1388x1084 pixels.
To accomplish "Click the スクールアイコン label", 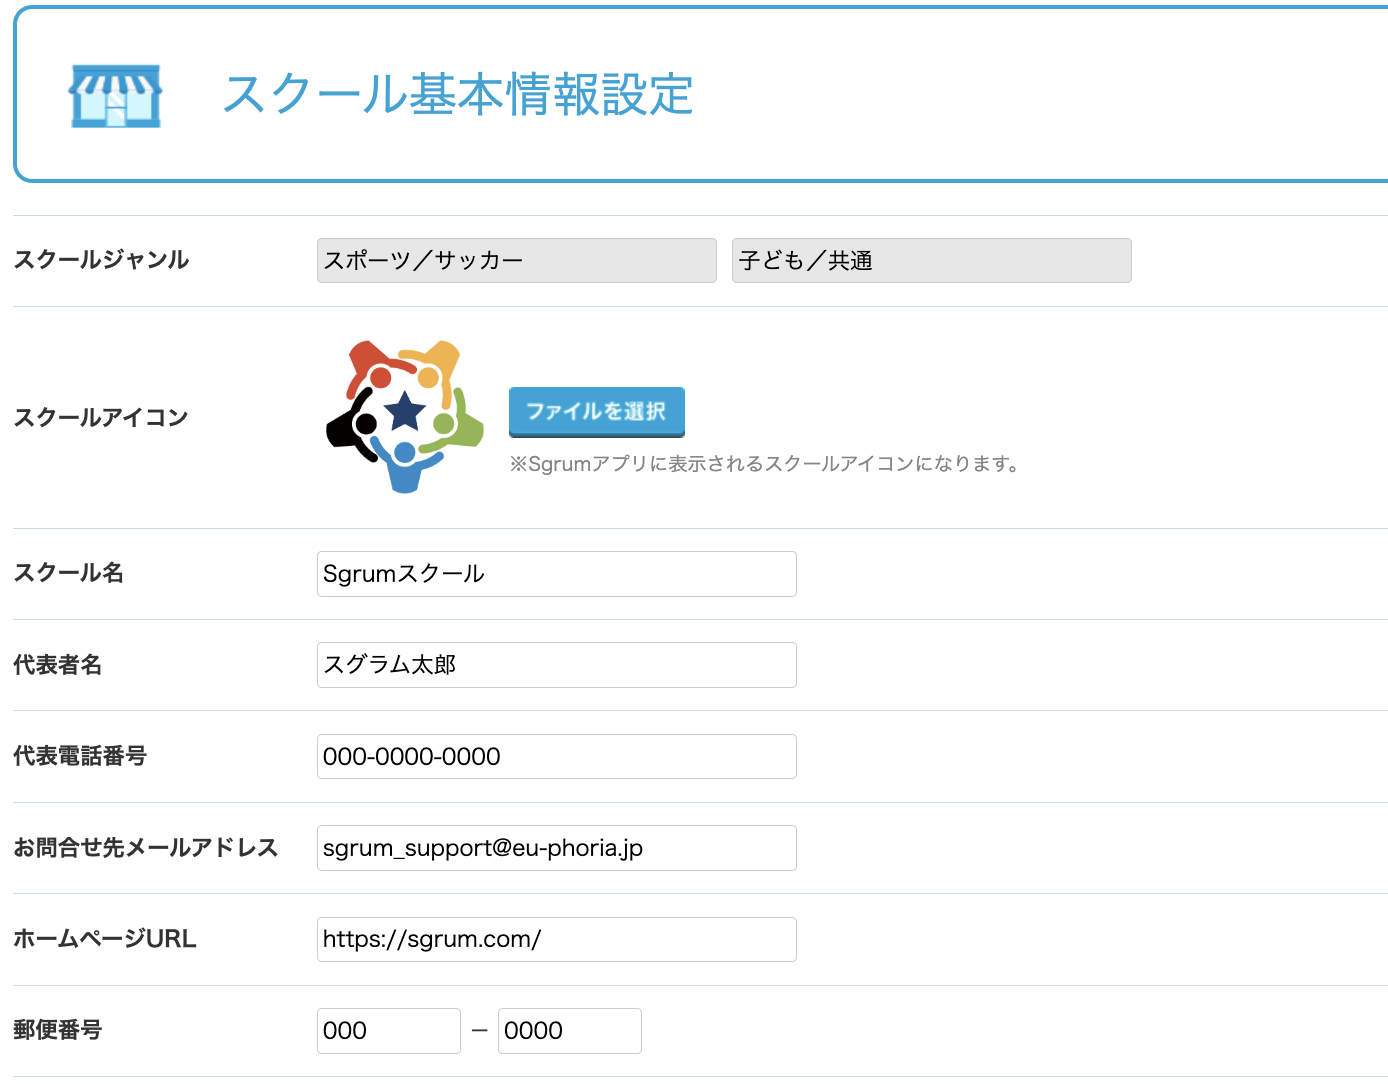I will coord(101,417).
